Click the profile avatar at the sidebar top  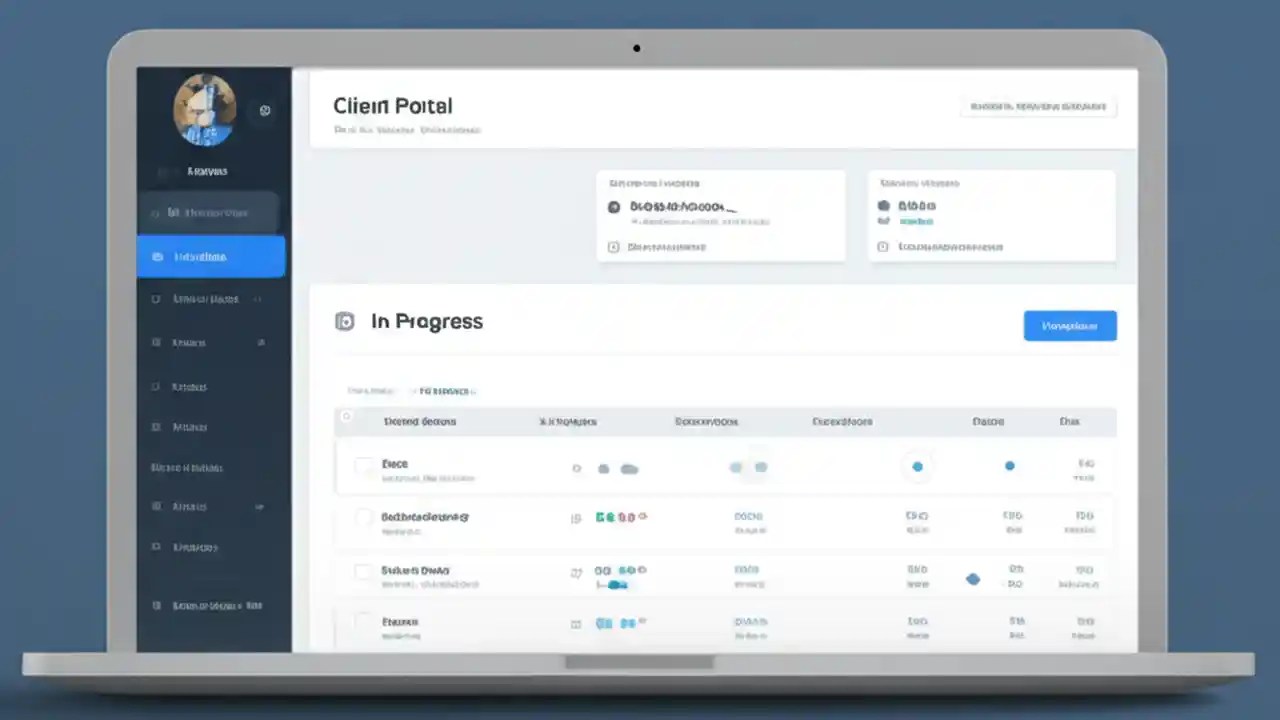click(205, 110)
